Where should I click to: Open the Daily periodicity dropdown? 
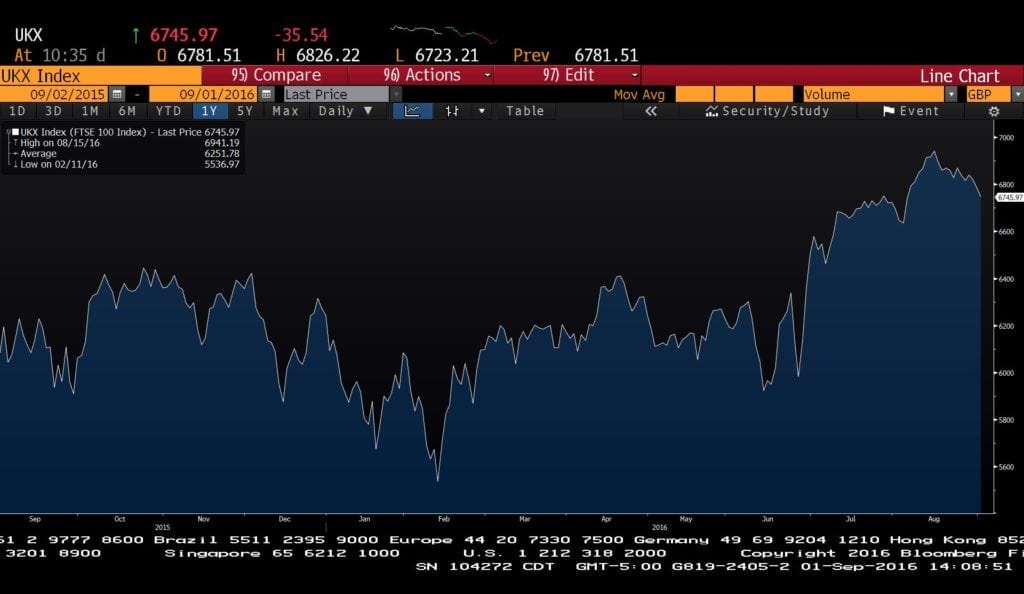[x=345, y=111]
